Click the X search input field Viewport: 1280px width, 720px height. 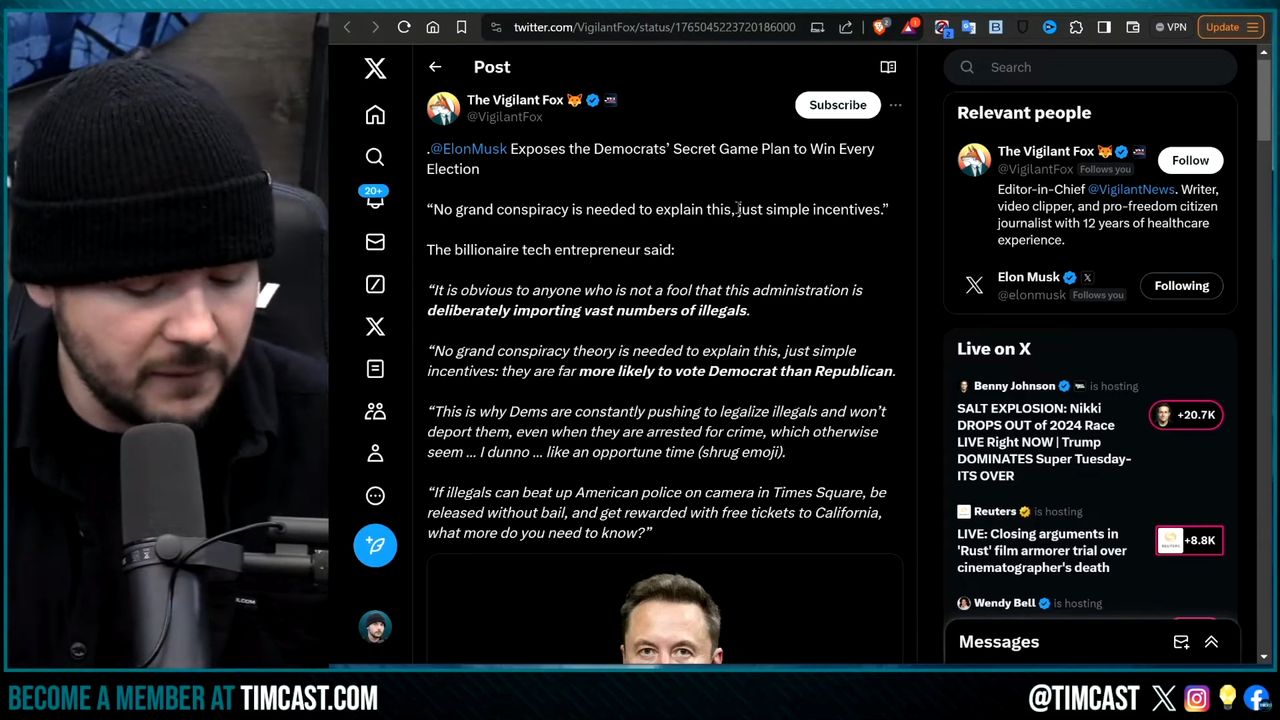click(1100, 67)
